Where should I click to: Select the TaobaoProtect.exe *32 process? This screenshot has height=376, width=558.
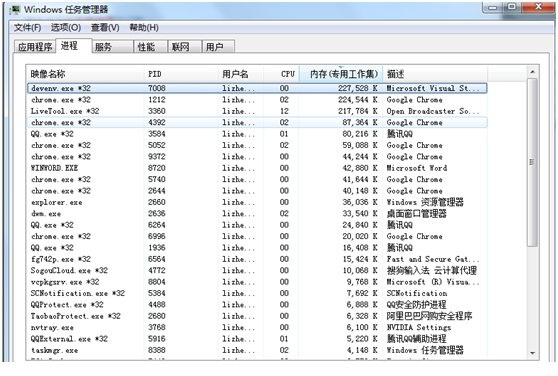257,316
